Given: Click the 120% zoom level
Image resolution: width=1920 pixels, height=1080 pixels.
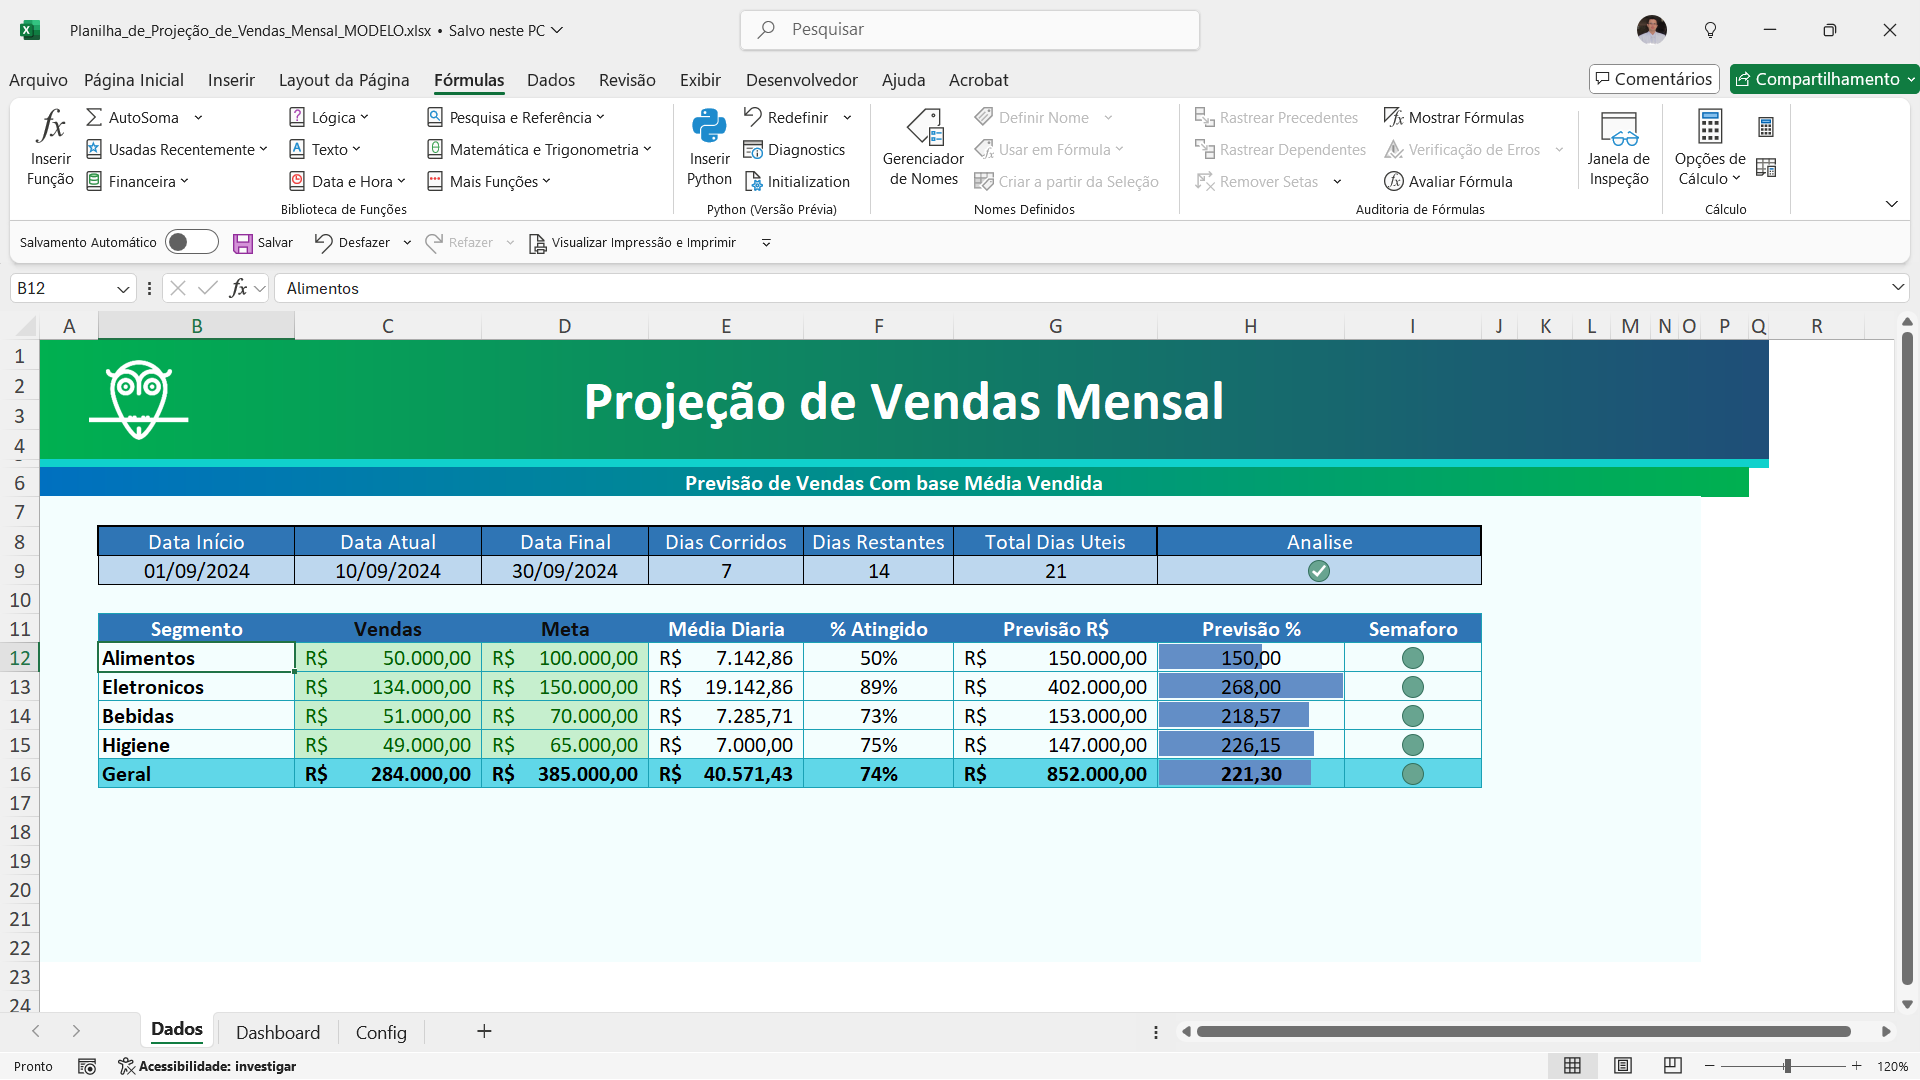Looking at the screenshot, I should (1892, 1066).
